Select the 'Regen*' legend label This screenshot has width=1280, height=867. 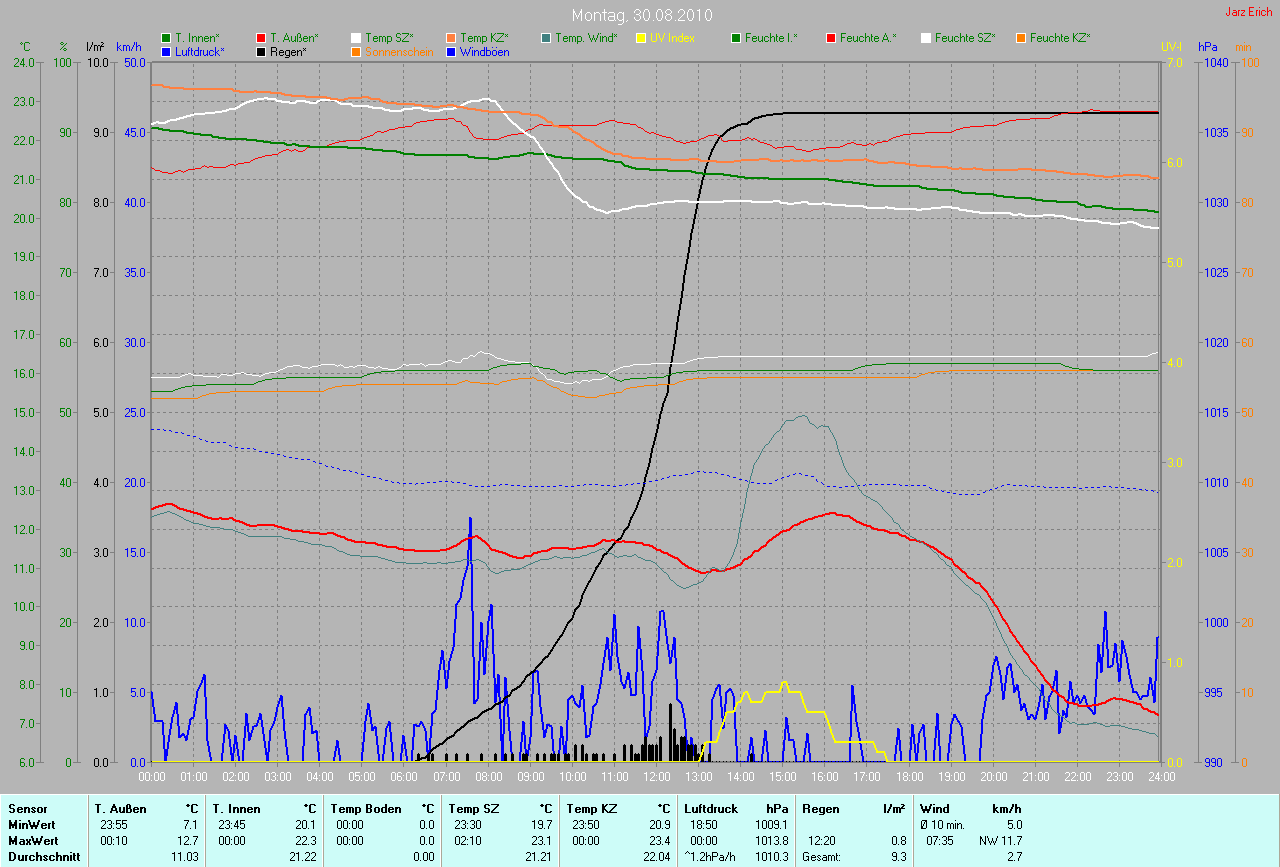pyautogui.click(x=289, y=51)
